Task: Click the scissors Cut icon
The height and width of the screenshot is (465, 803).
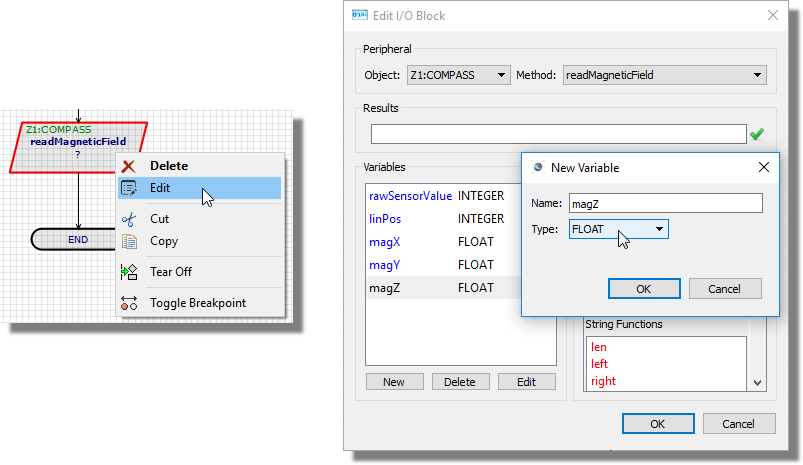Action: (128, 219)
